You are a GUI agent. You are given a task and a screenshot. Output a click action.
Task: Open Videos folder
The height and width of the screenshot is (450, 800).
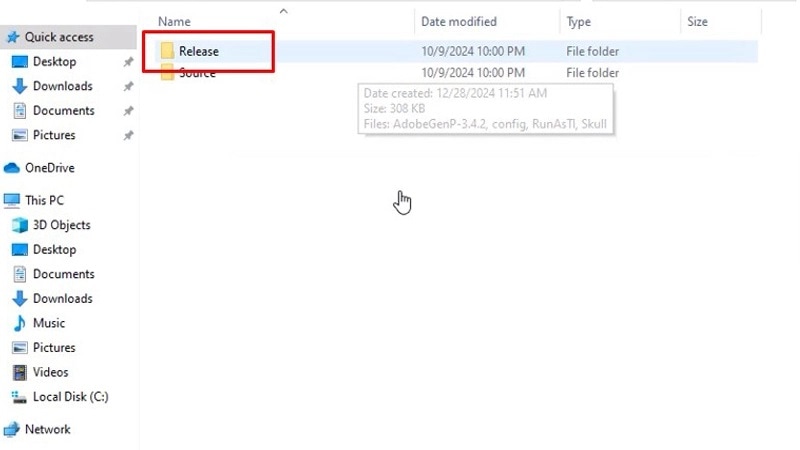[x=51, y=372]
